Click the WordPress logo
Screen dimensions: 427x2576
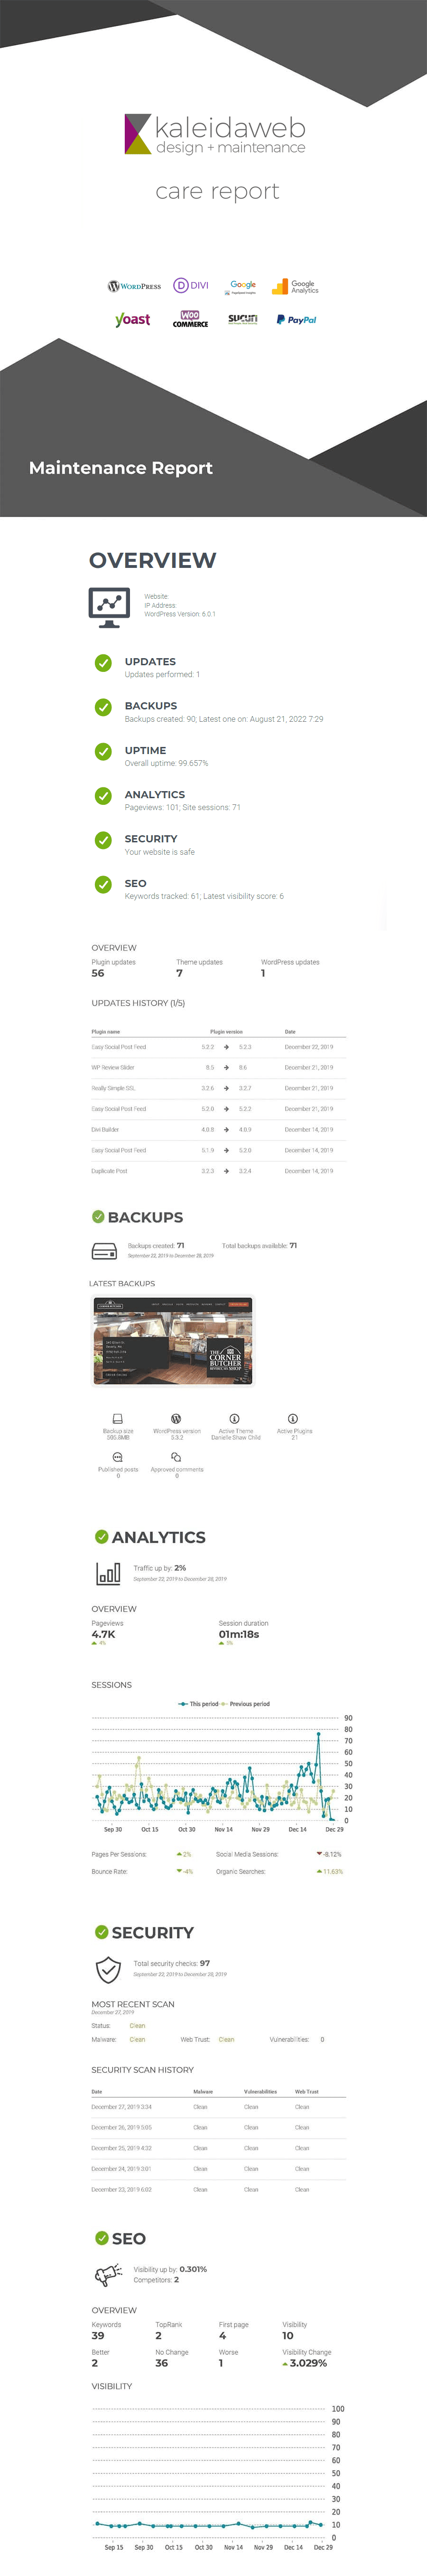(134, 286)
